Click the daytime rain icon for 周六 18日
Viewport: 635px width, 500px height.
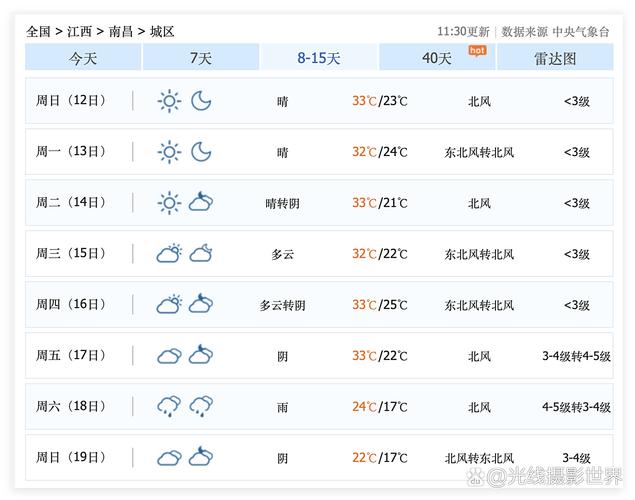click(x=169, y=406)
